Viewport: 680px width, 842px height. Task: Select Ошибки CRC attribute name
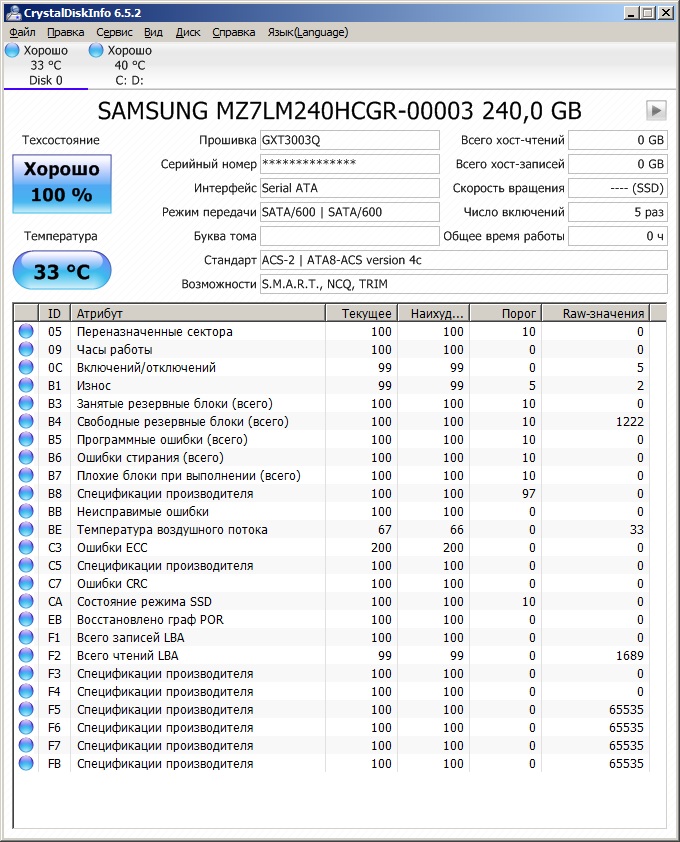pos(112,583)
